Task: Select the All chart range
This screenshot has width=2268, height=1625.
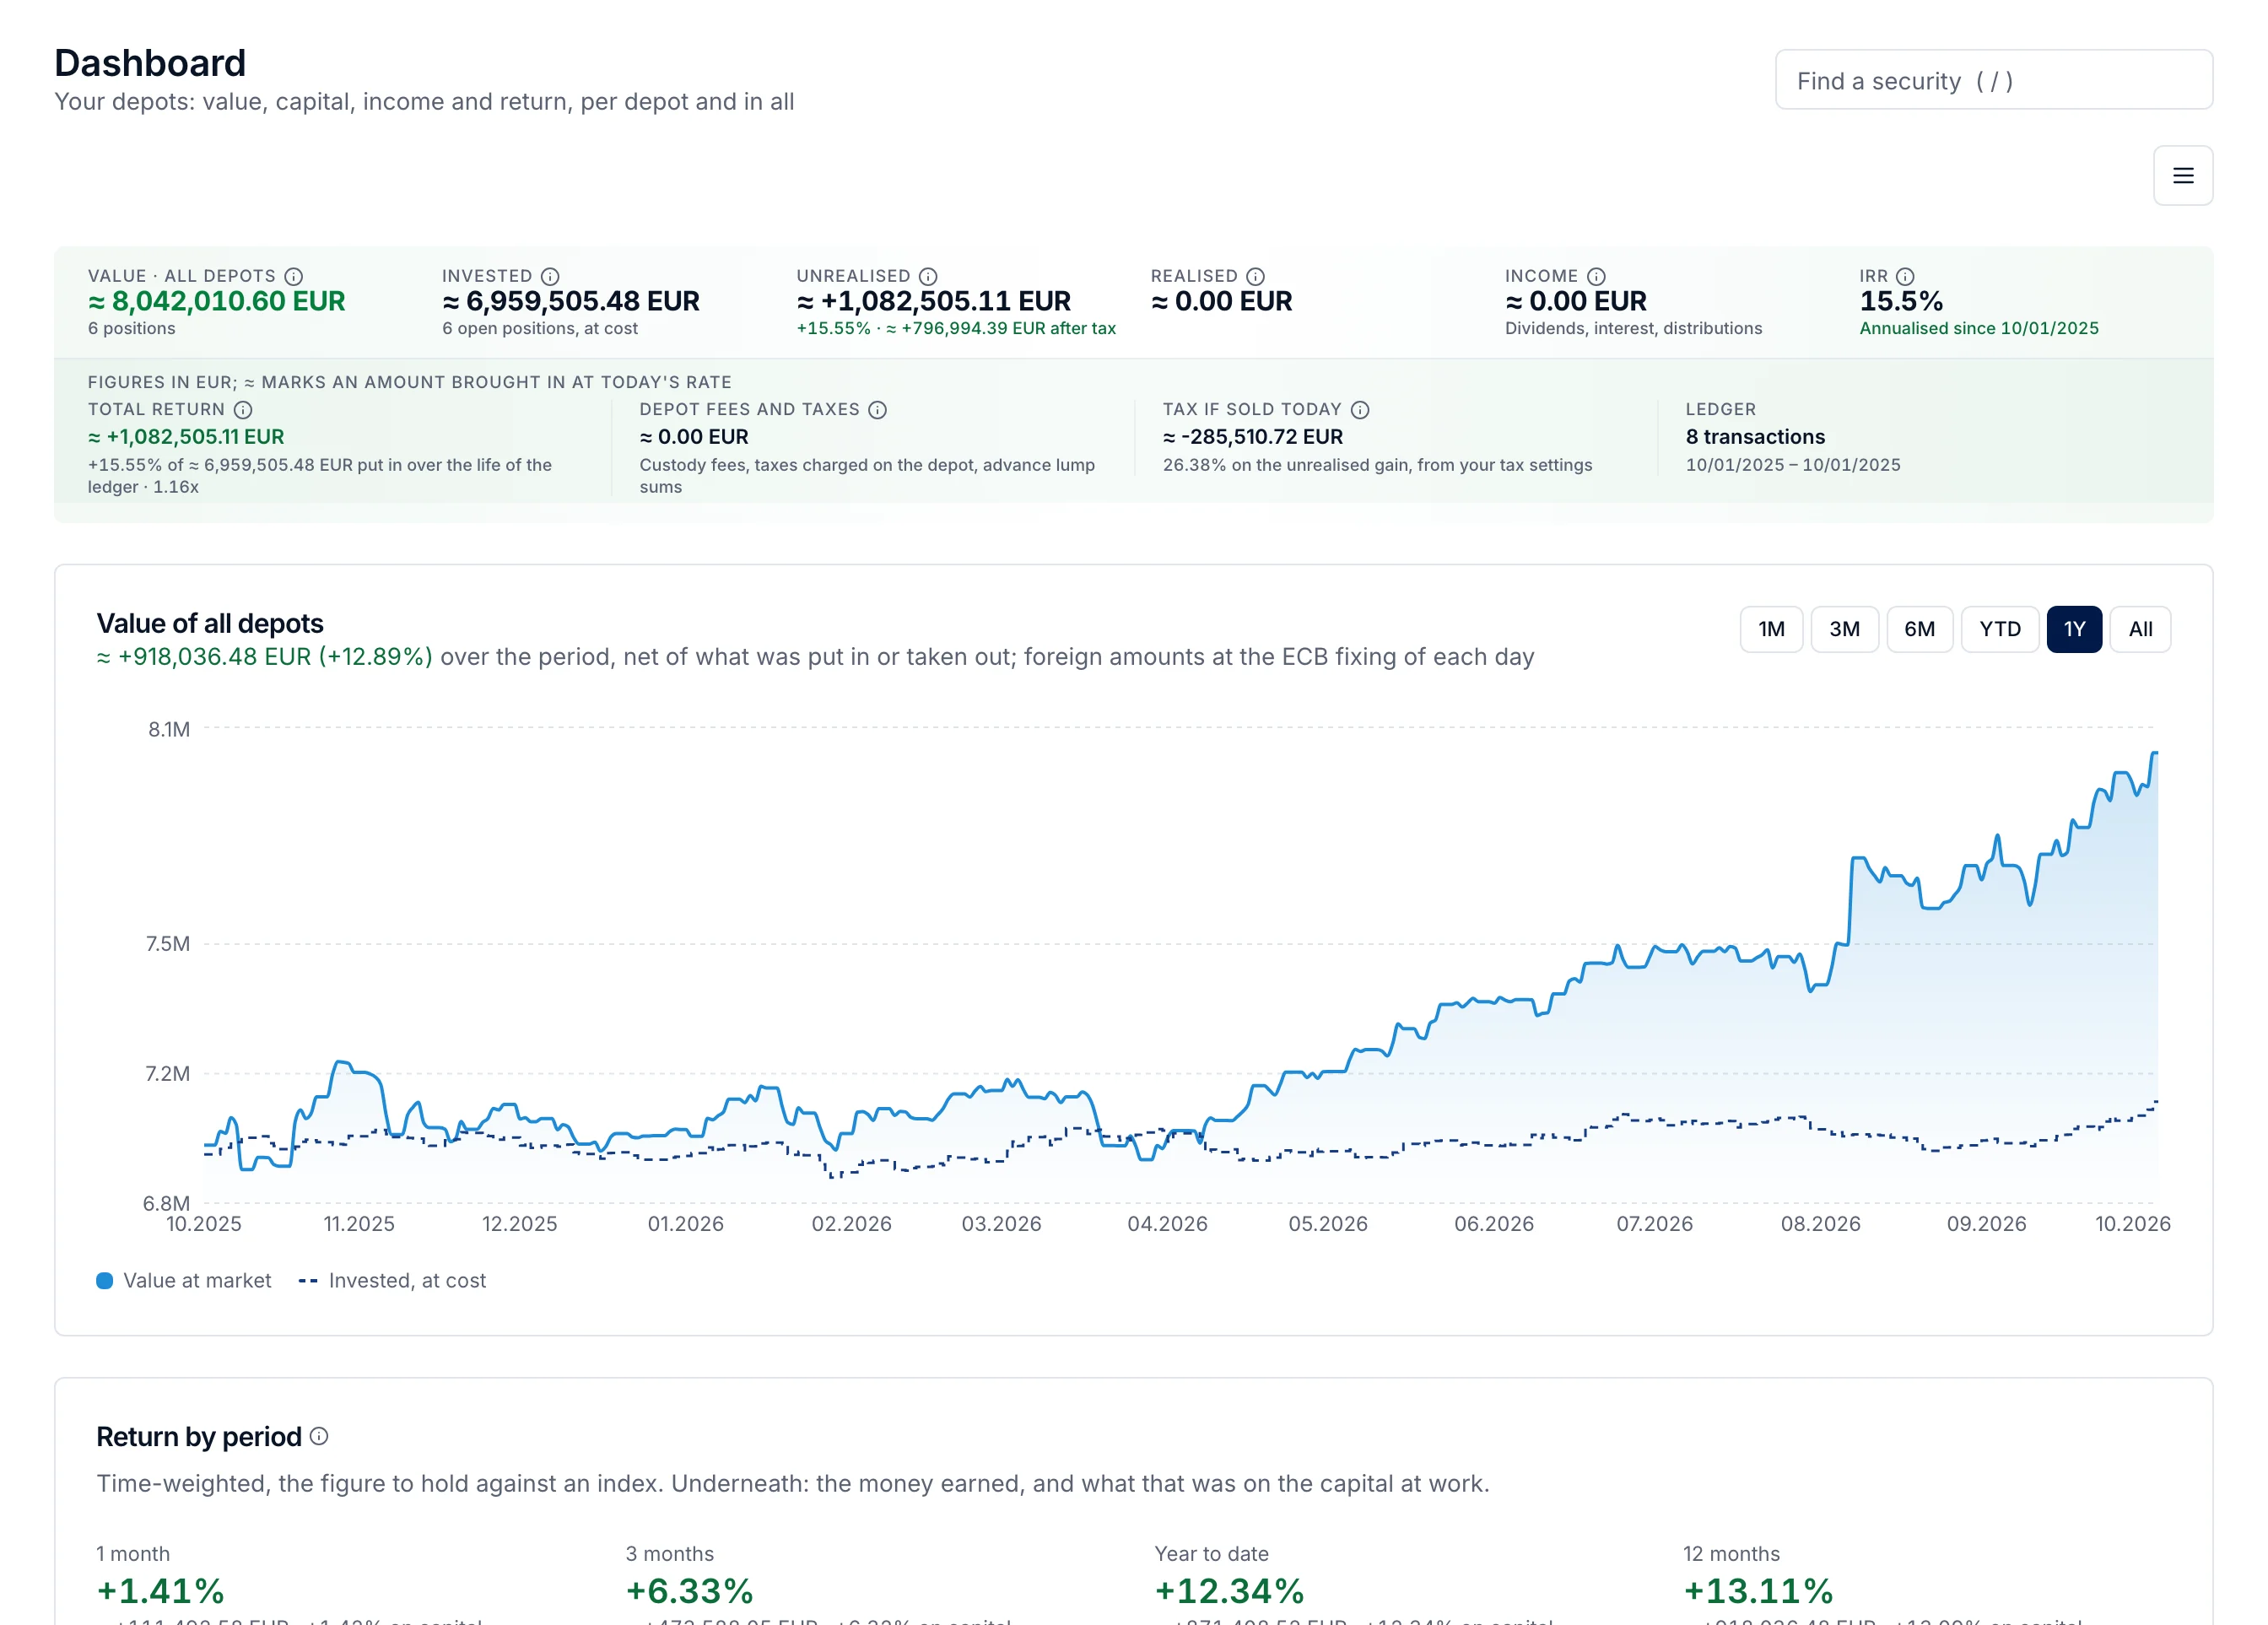Action: point(2140,629)
